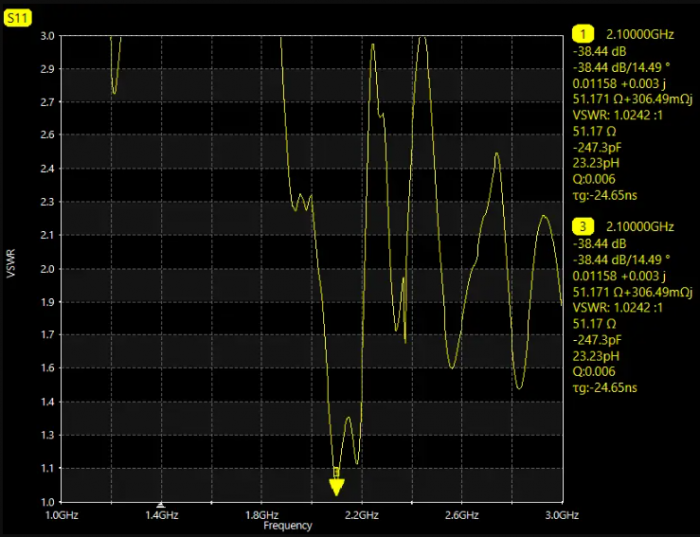Click the small white marker near 1.4GHz
The height and width of the screenshot is (537, 700).
click(160, 505)
